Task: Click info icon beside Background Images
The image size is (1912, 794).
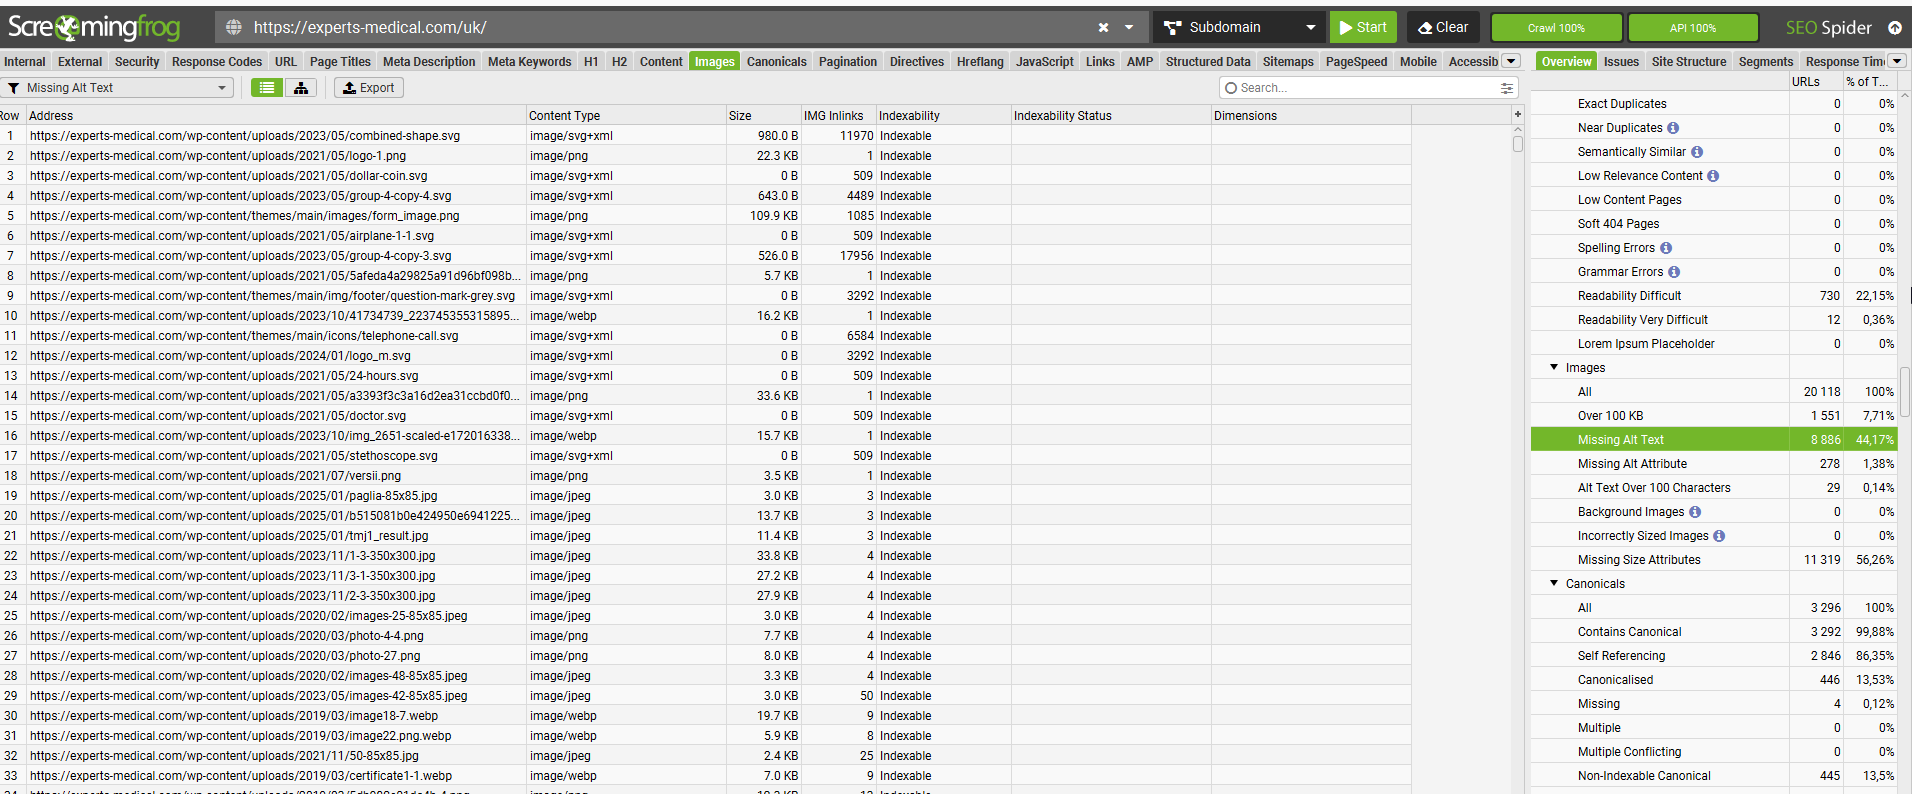Action: tap(1695, 512)
